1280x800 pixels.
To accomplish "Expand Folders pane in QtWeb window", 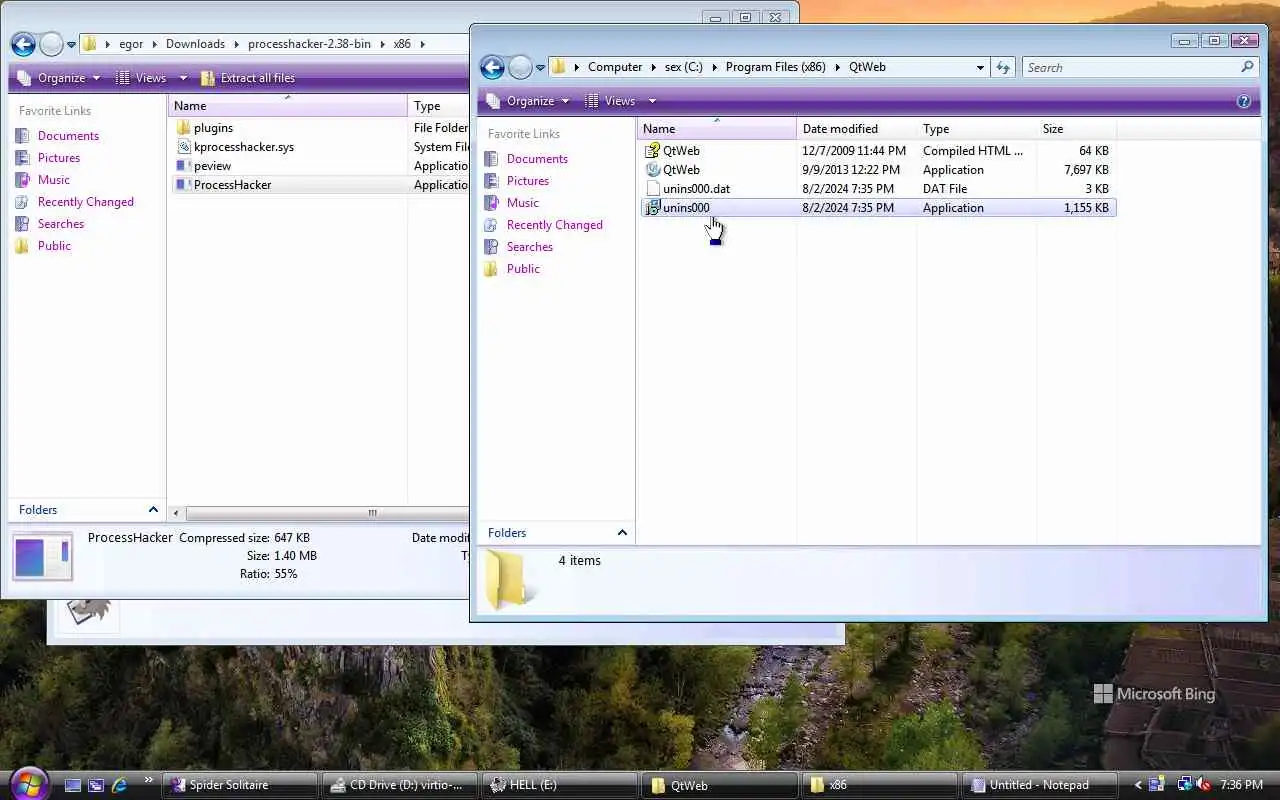I will tap(622, 533).
